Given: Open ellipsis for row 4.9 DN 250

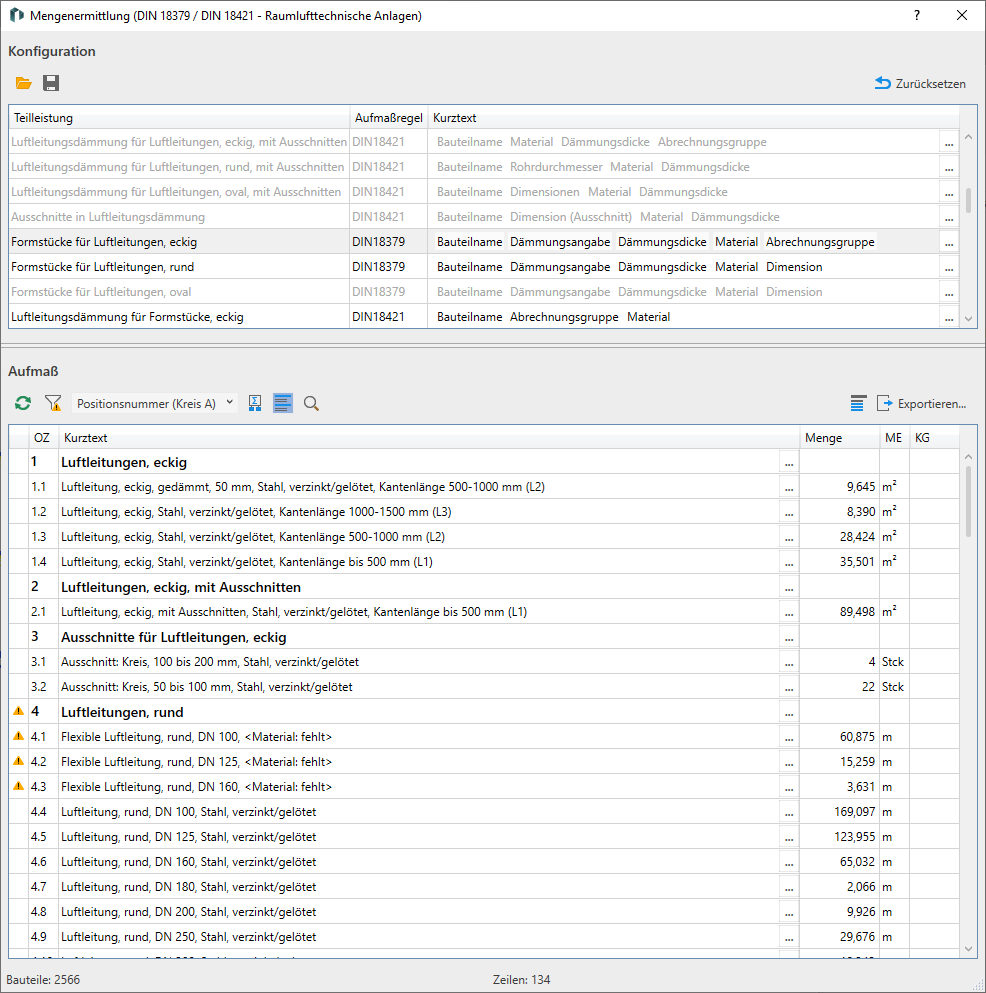Looking at the screenshot, I should [789, 937].
